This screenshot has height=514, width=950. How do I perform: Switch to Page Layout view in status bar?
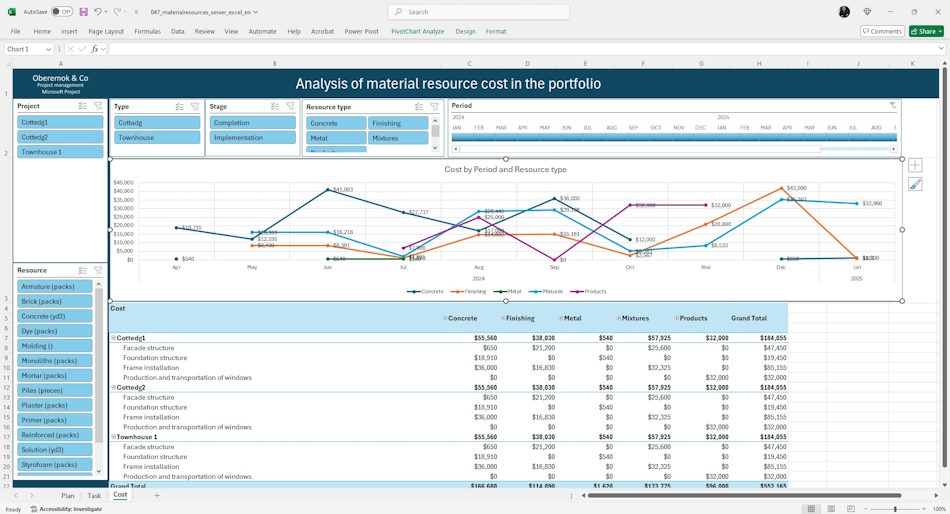point(831,509)
